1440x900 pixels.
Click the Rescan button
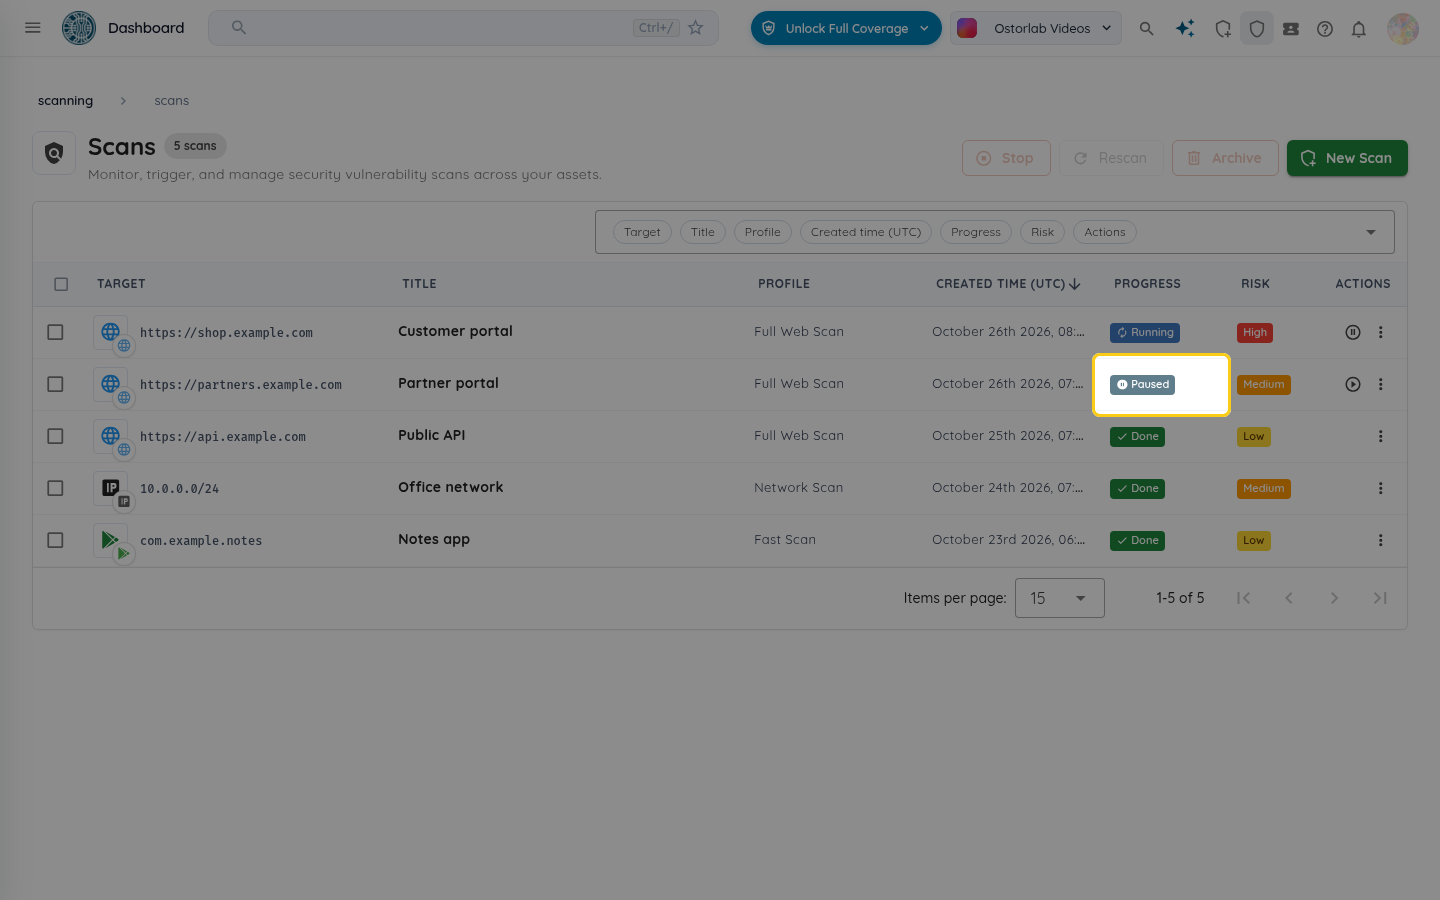pos(1111,158)
